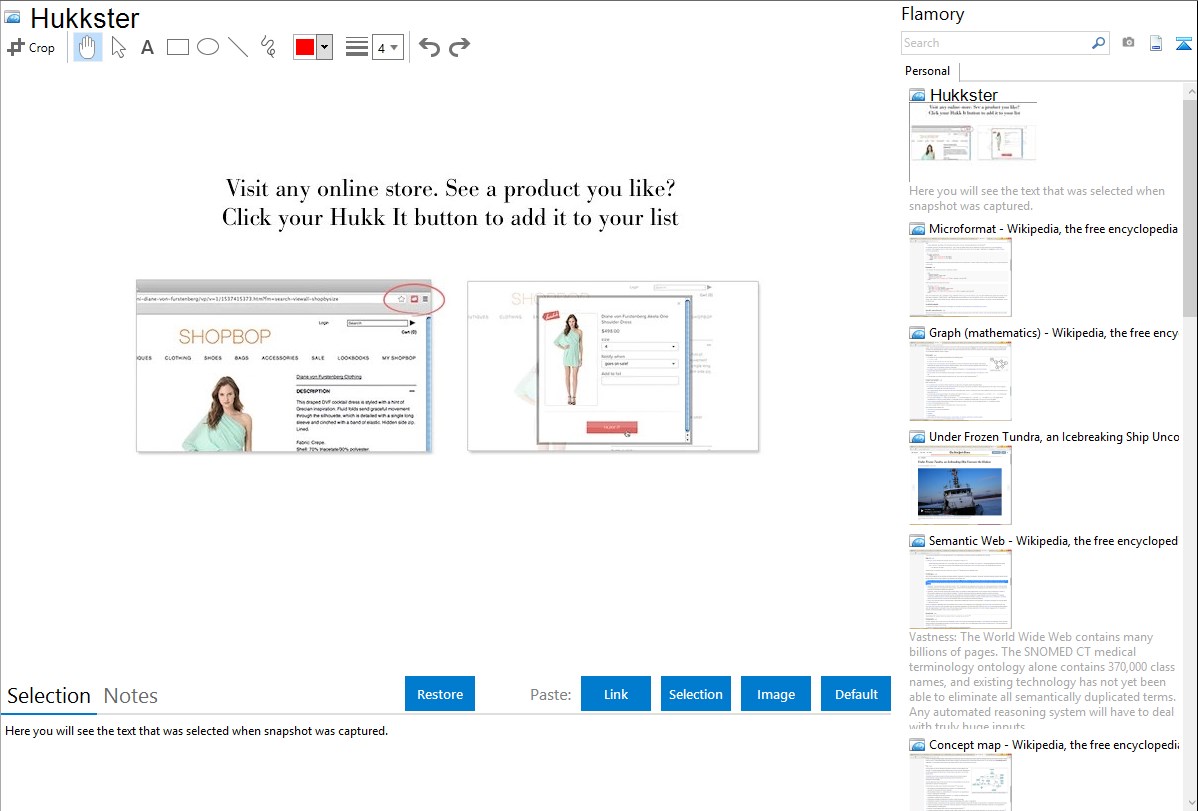1198x811 pixels.
Task: Undo the last edit
Action: (429, 47)
